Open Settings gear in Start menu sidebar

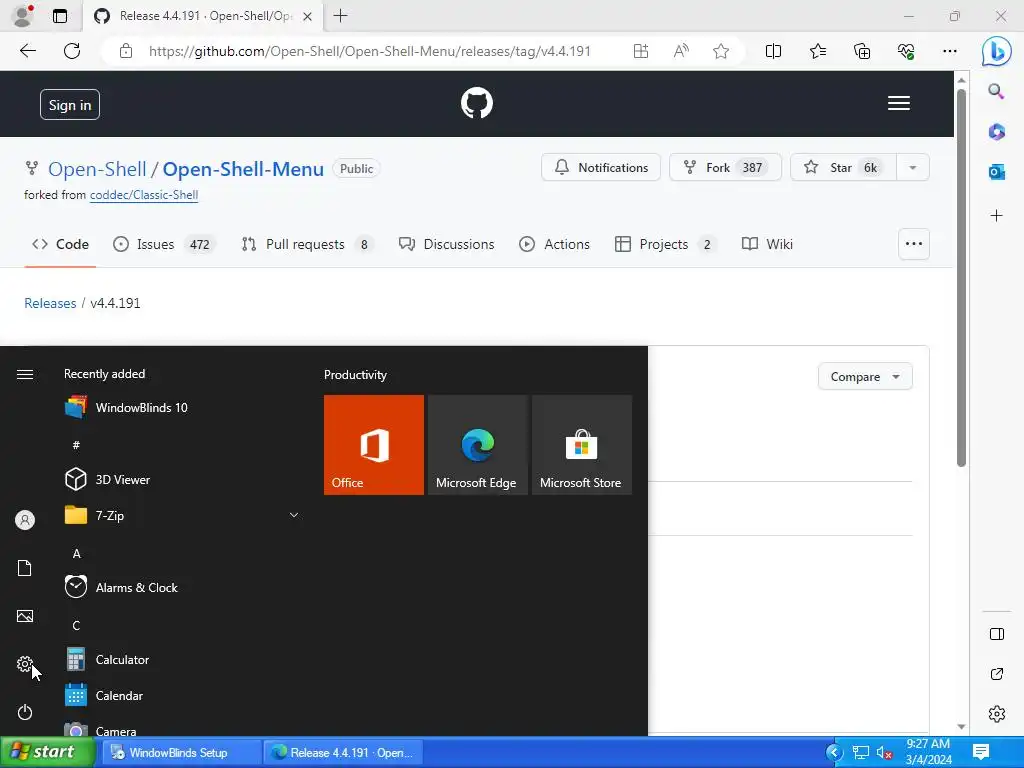(x=25, y=664)
